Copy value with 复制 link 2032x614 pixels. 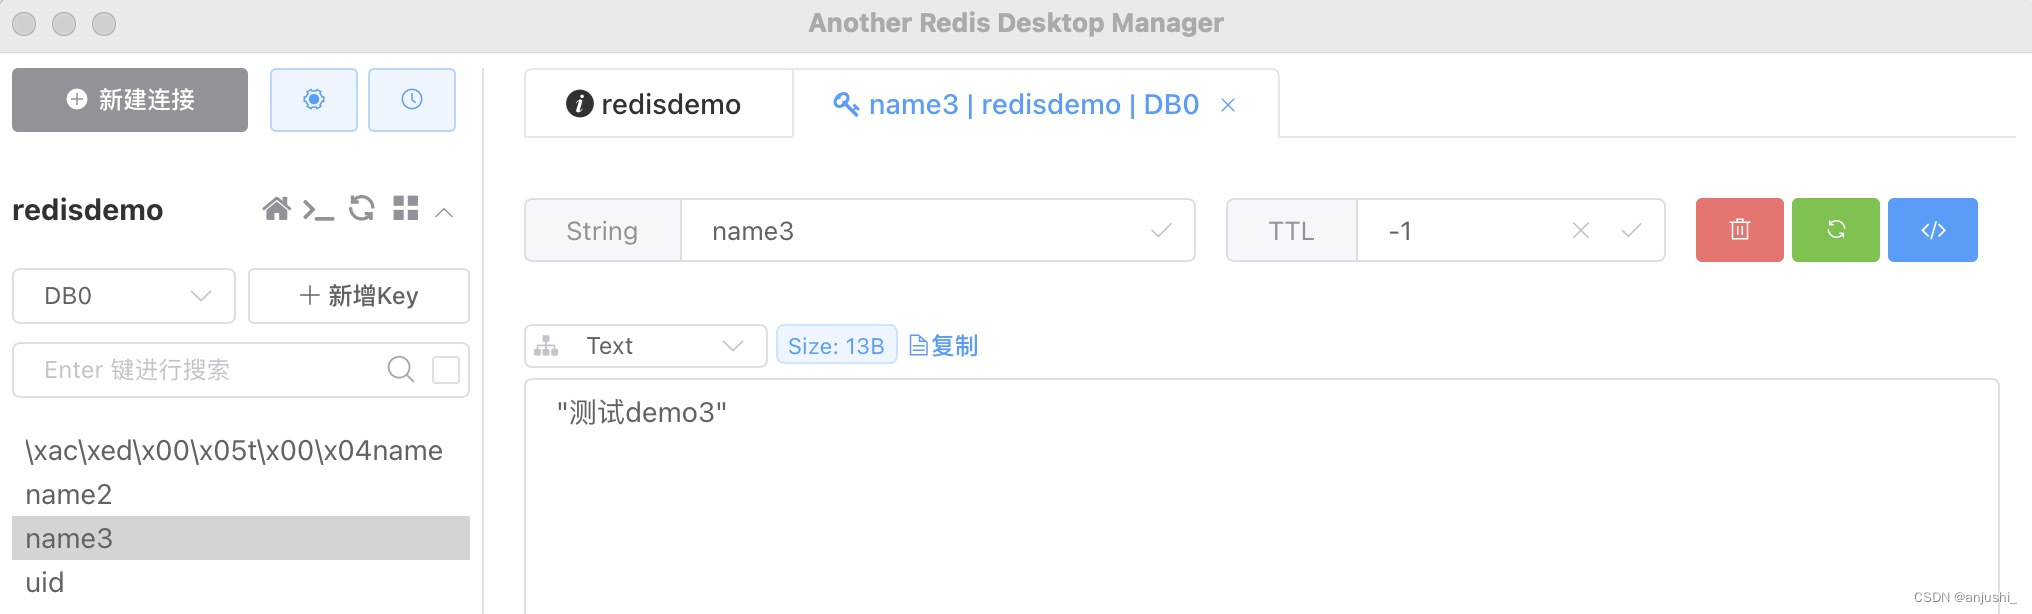tap(943, 346)
